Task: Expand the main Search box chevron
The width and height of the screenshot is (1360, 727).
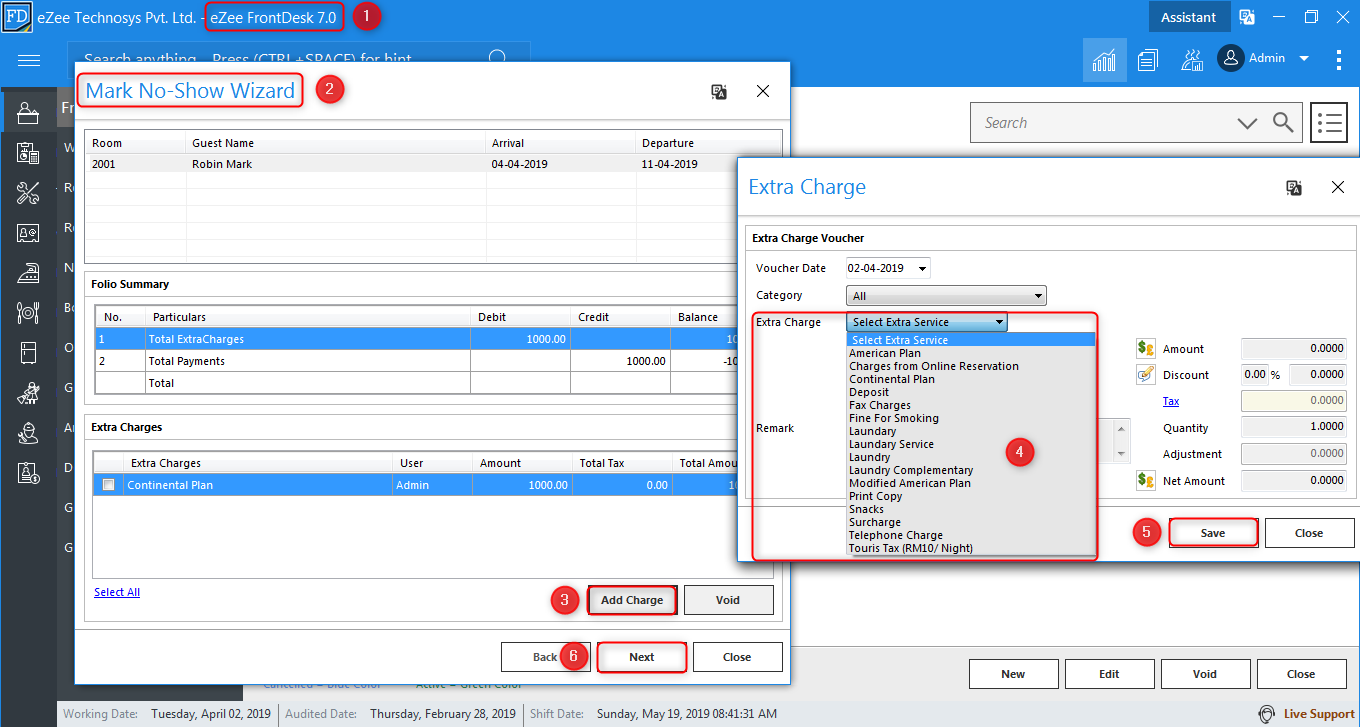Action: [1247, 123]
